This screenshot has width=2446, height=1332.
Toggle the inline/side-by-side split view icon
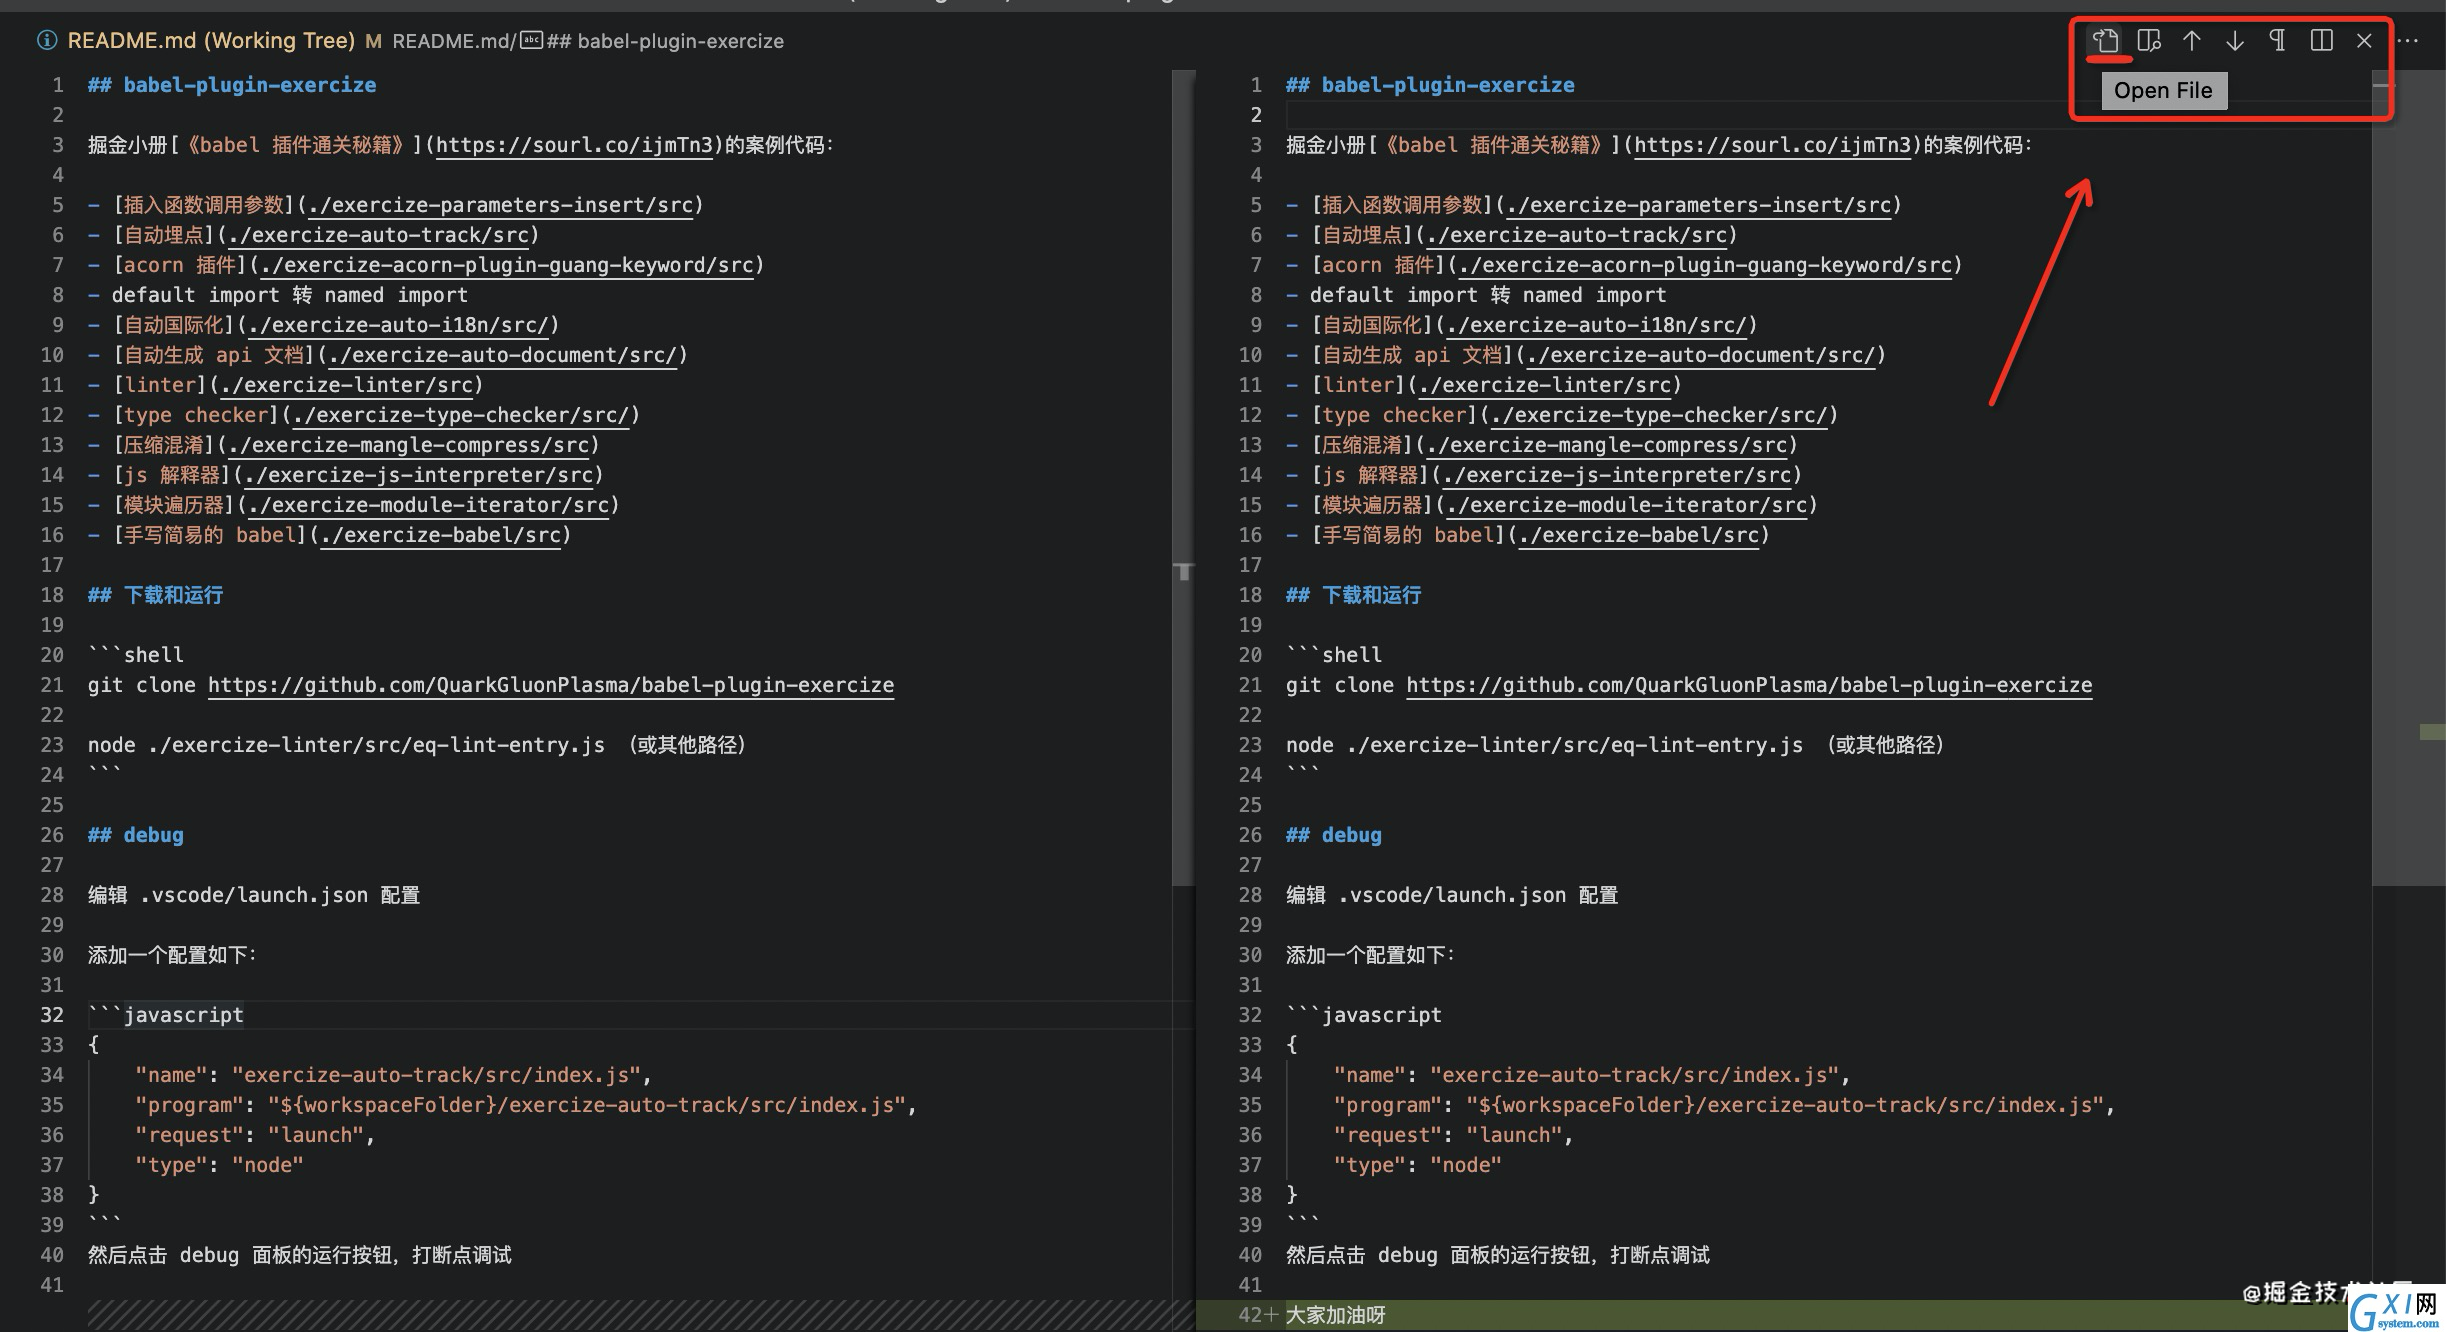2321,41
